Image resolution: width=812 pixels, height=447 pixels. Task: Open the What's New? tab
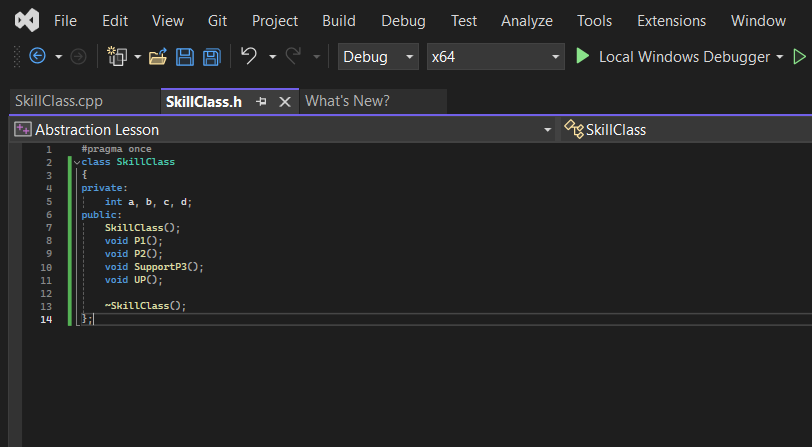click(347, 101)
